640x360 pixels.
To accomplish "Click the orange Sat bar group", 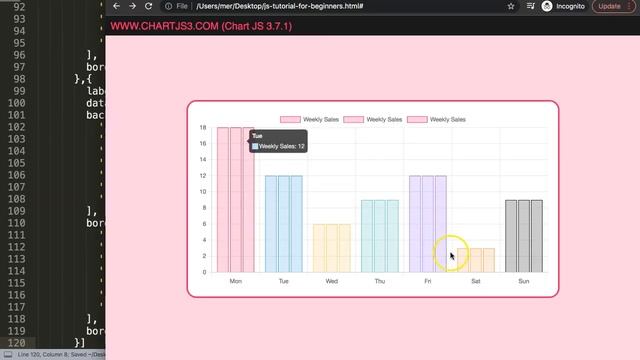I will click(x=476, y=260).
